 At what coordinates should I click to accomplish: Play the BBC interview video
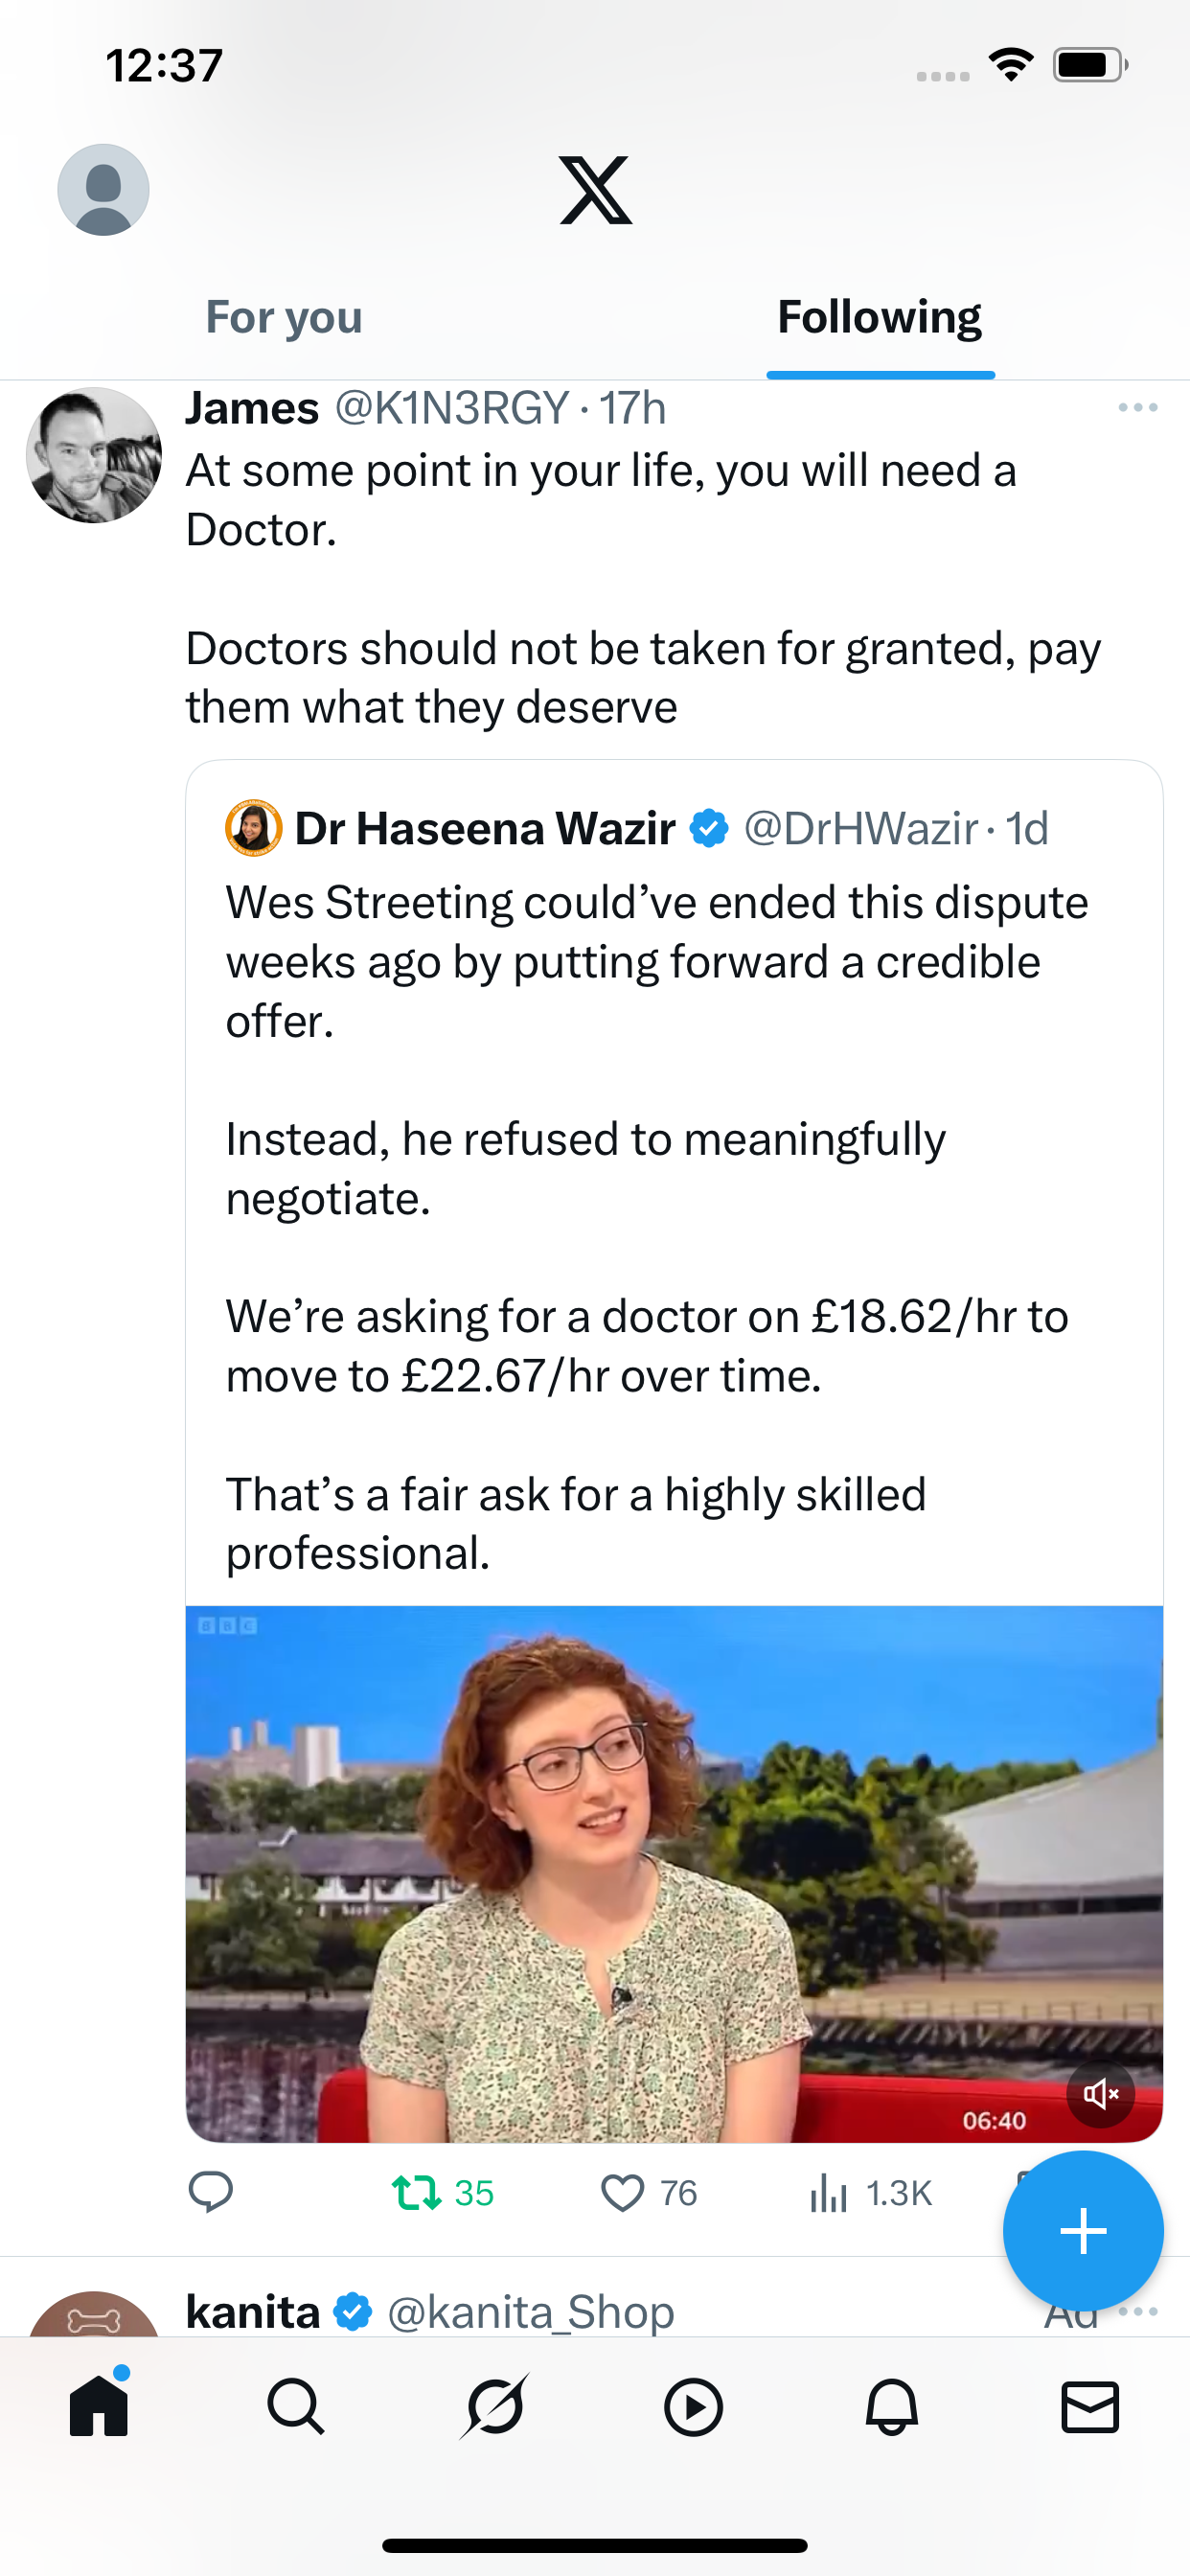click(x=673, y=1870)
